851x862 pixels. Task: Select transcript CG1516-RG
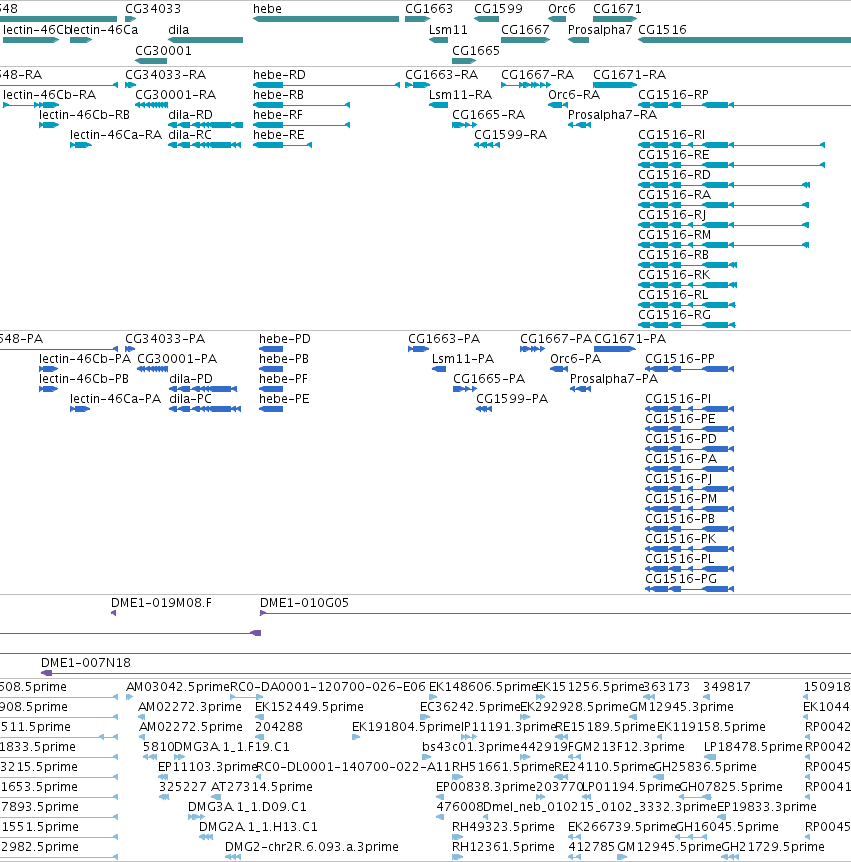point(675,314)
